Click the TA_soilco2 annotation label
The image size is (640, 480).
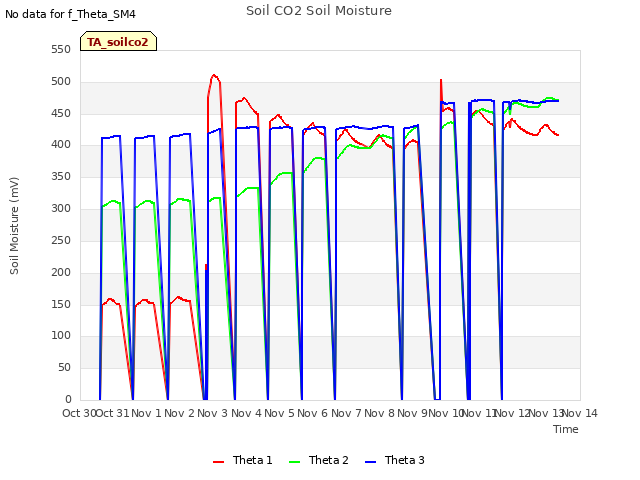(118, 41)
